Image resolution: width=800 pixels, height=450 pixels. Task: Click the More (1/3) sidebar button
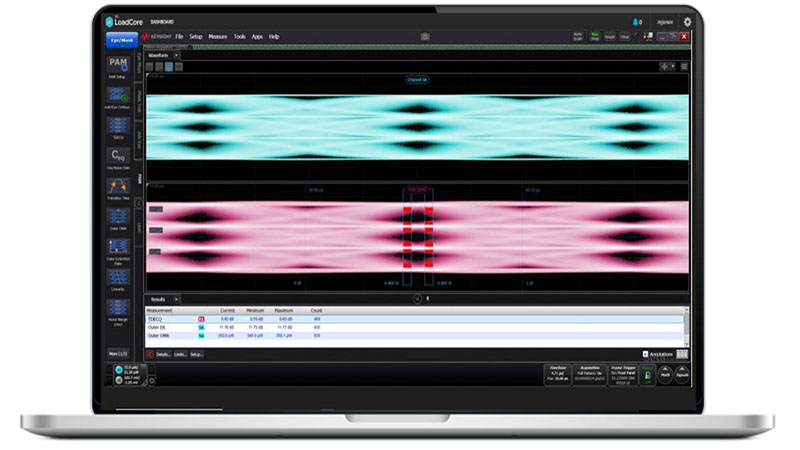tap(118, 354)
